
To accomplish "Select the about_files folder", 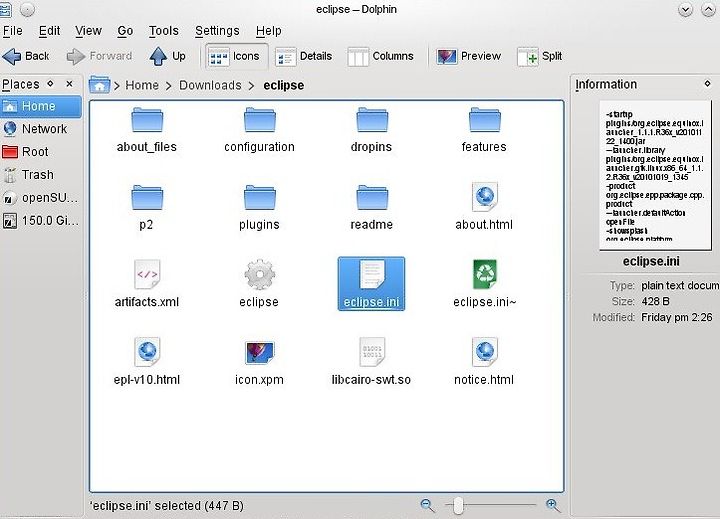I will click(x=146, y=130).
